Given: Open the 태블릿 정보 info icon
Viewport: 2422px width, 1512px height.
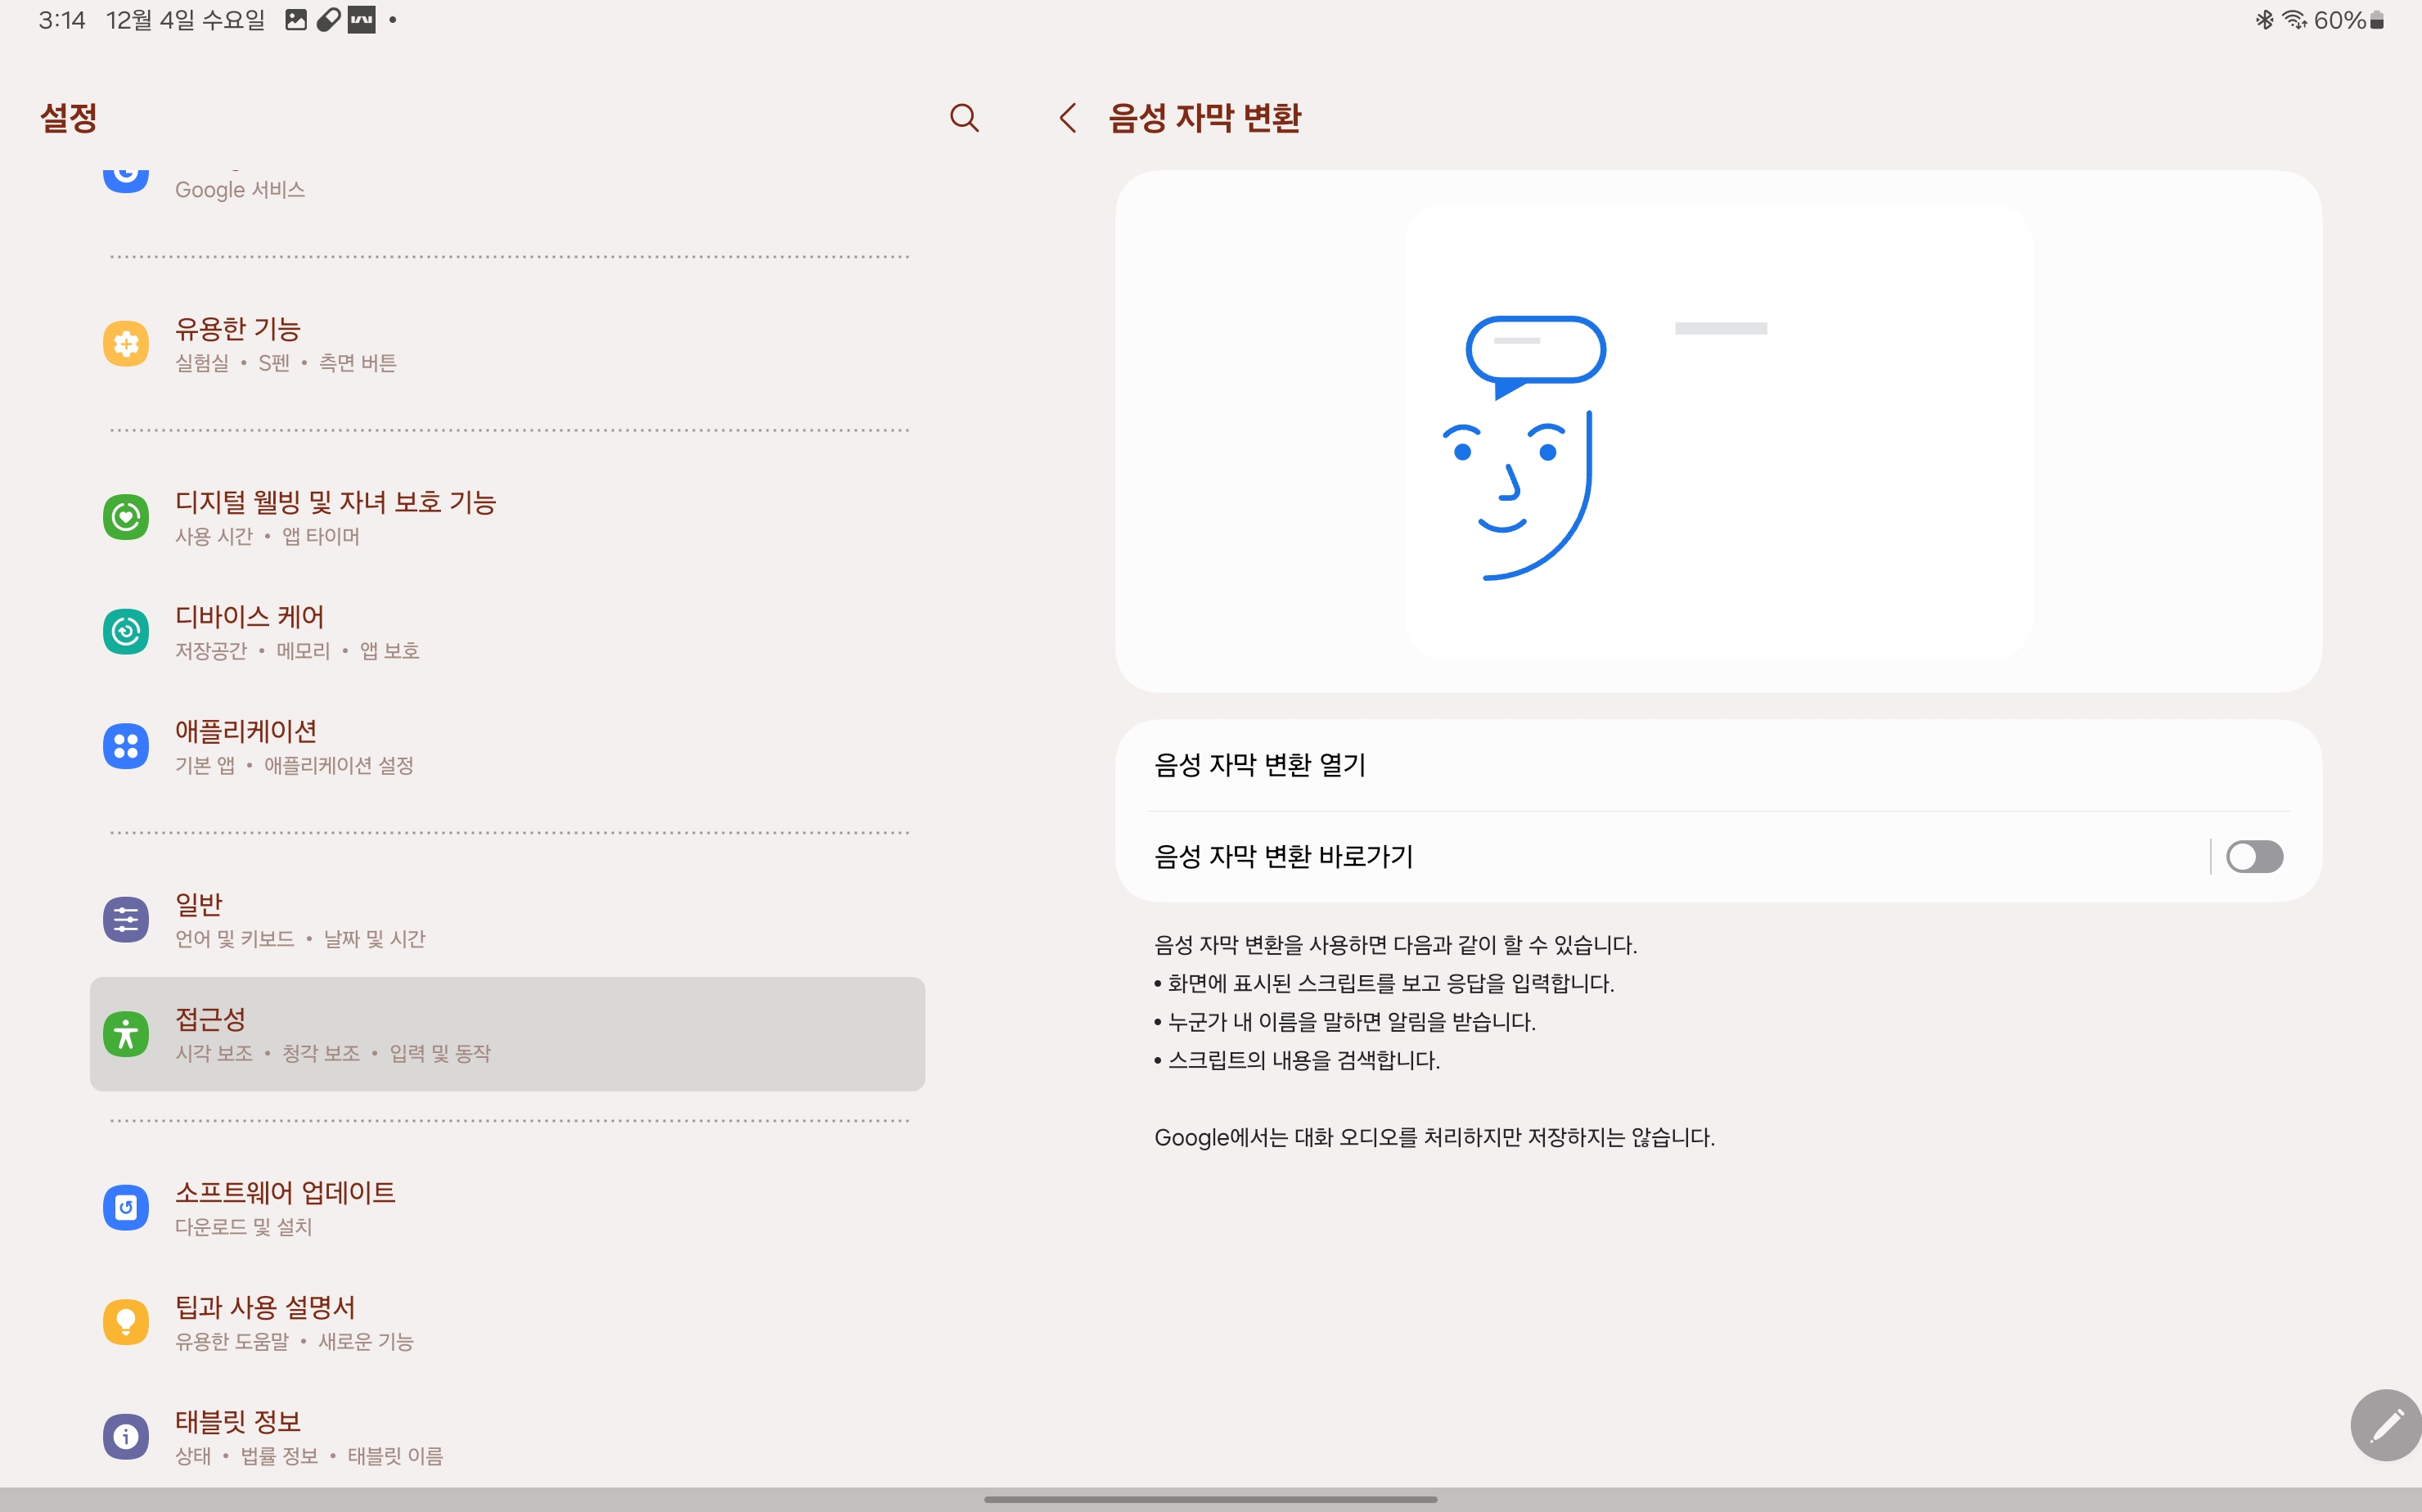Looking at the screenshot, I should click(126, 1437).
